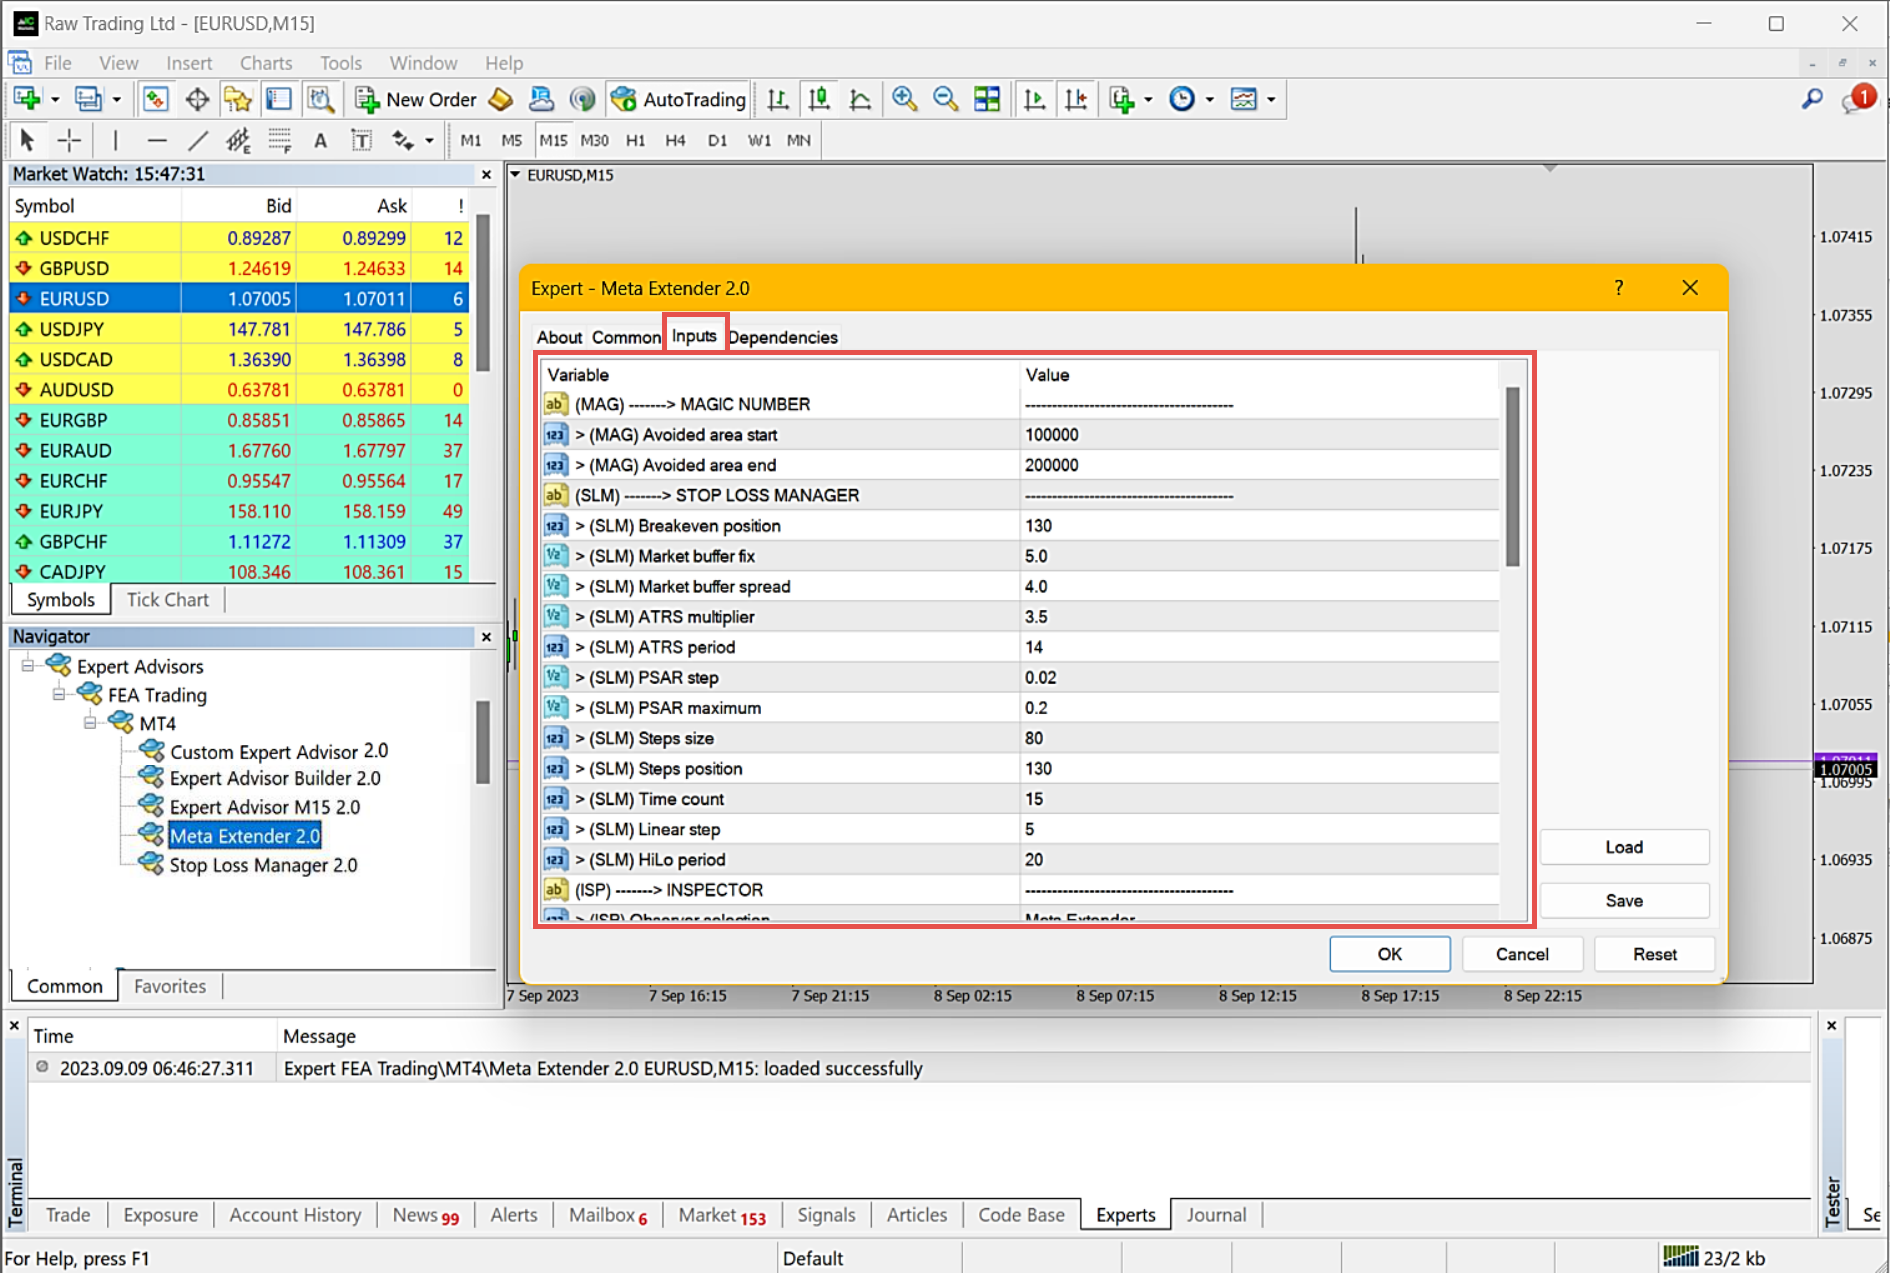Toggle chart auto scroll icon
Viewport: 1890px width, 1273px height.
pos(1035,99)
